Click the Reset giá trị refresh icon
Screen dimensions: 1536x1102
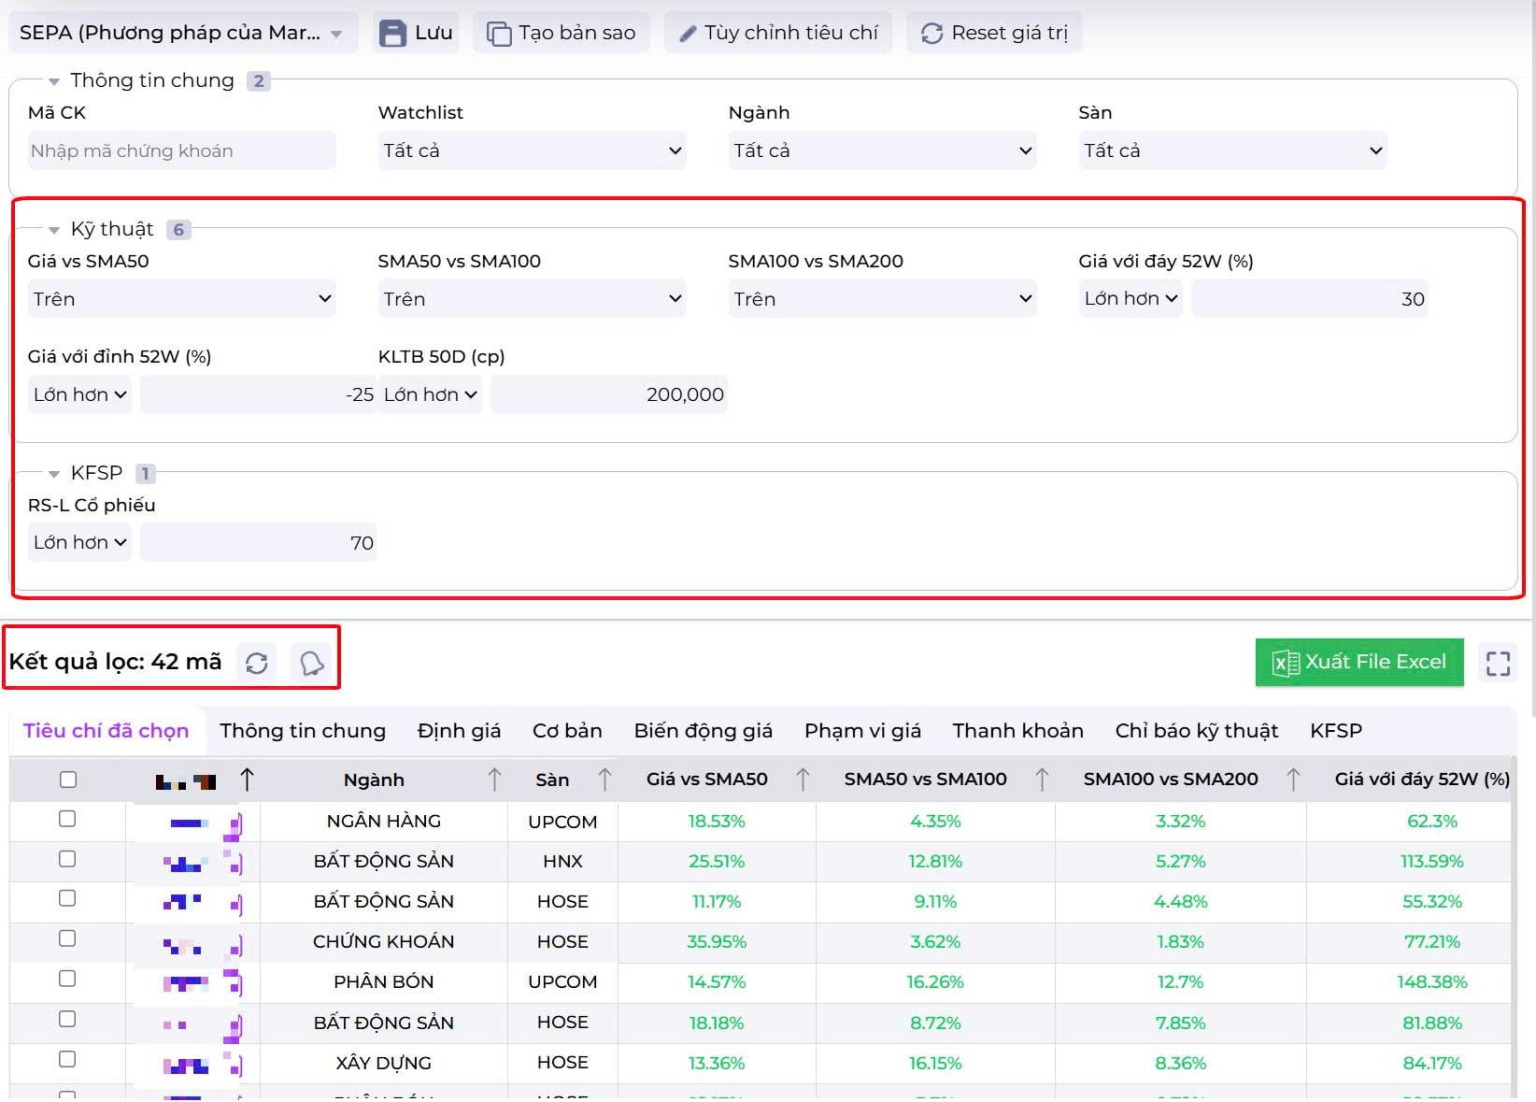[x=932, y=33]
